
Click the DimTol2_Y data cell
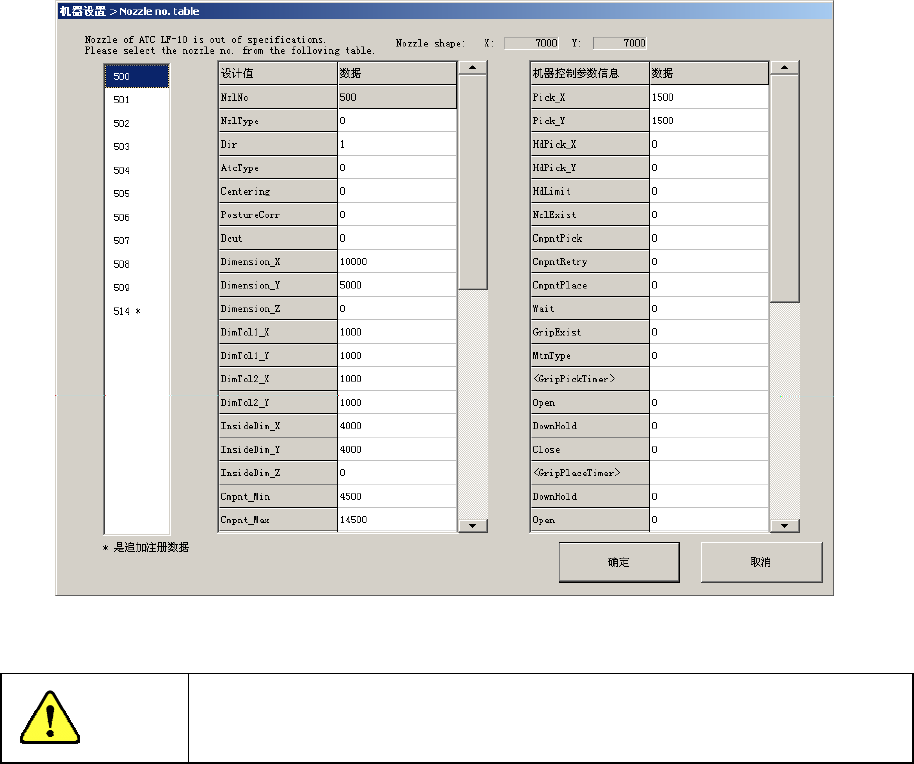(x=397, y=403)
